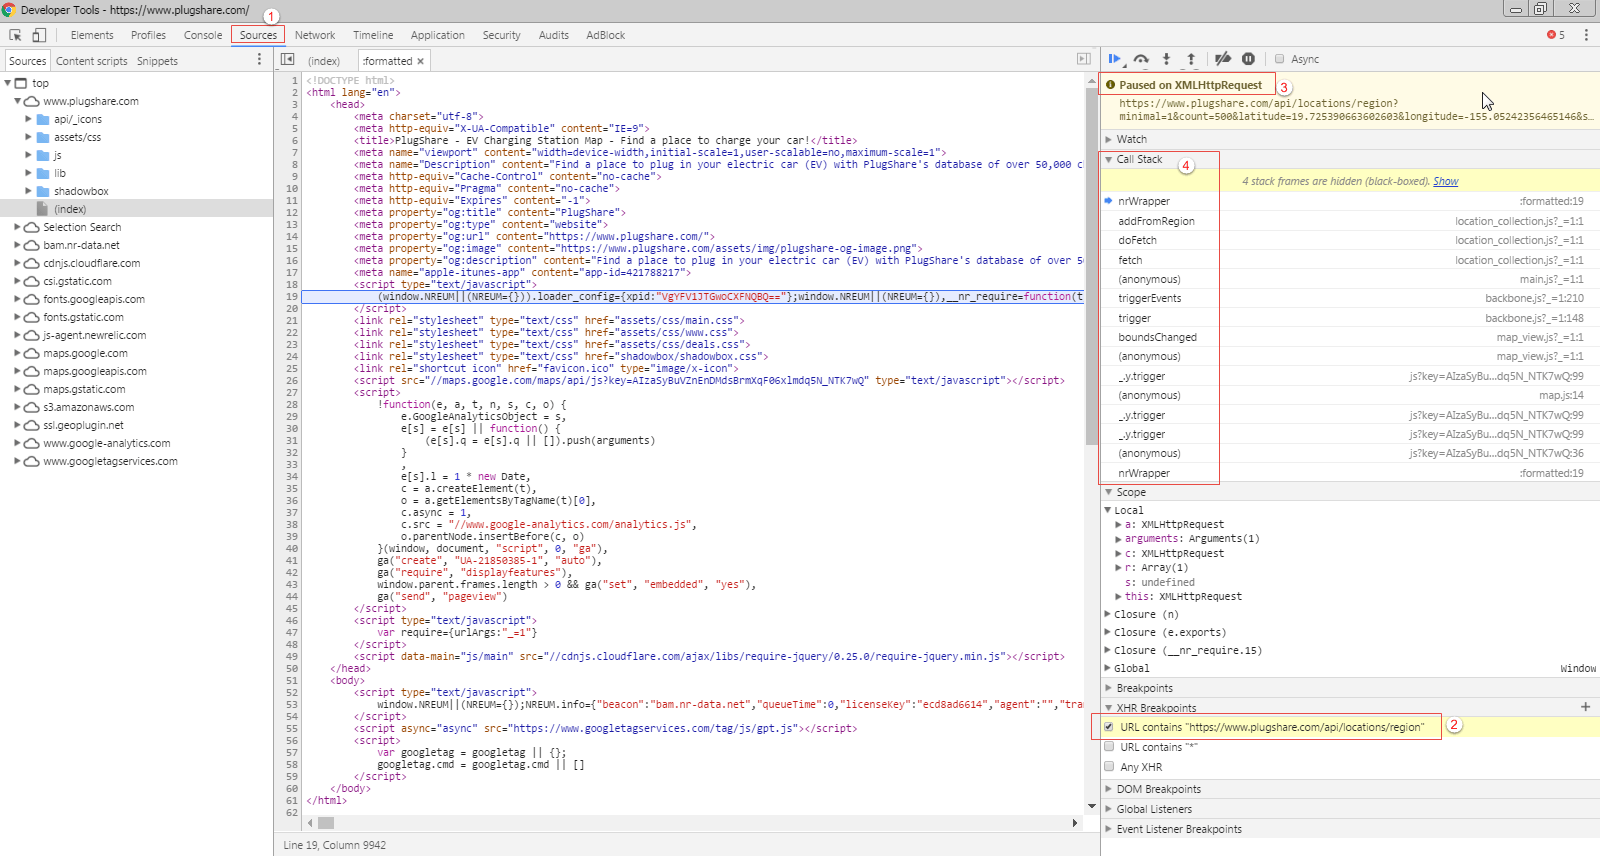Select the (index) editor tab
Image resolution: width=1600 pixels, height=856 pixels.
point(324,62)
